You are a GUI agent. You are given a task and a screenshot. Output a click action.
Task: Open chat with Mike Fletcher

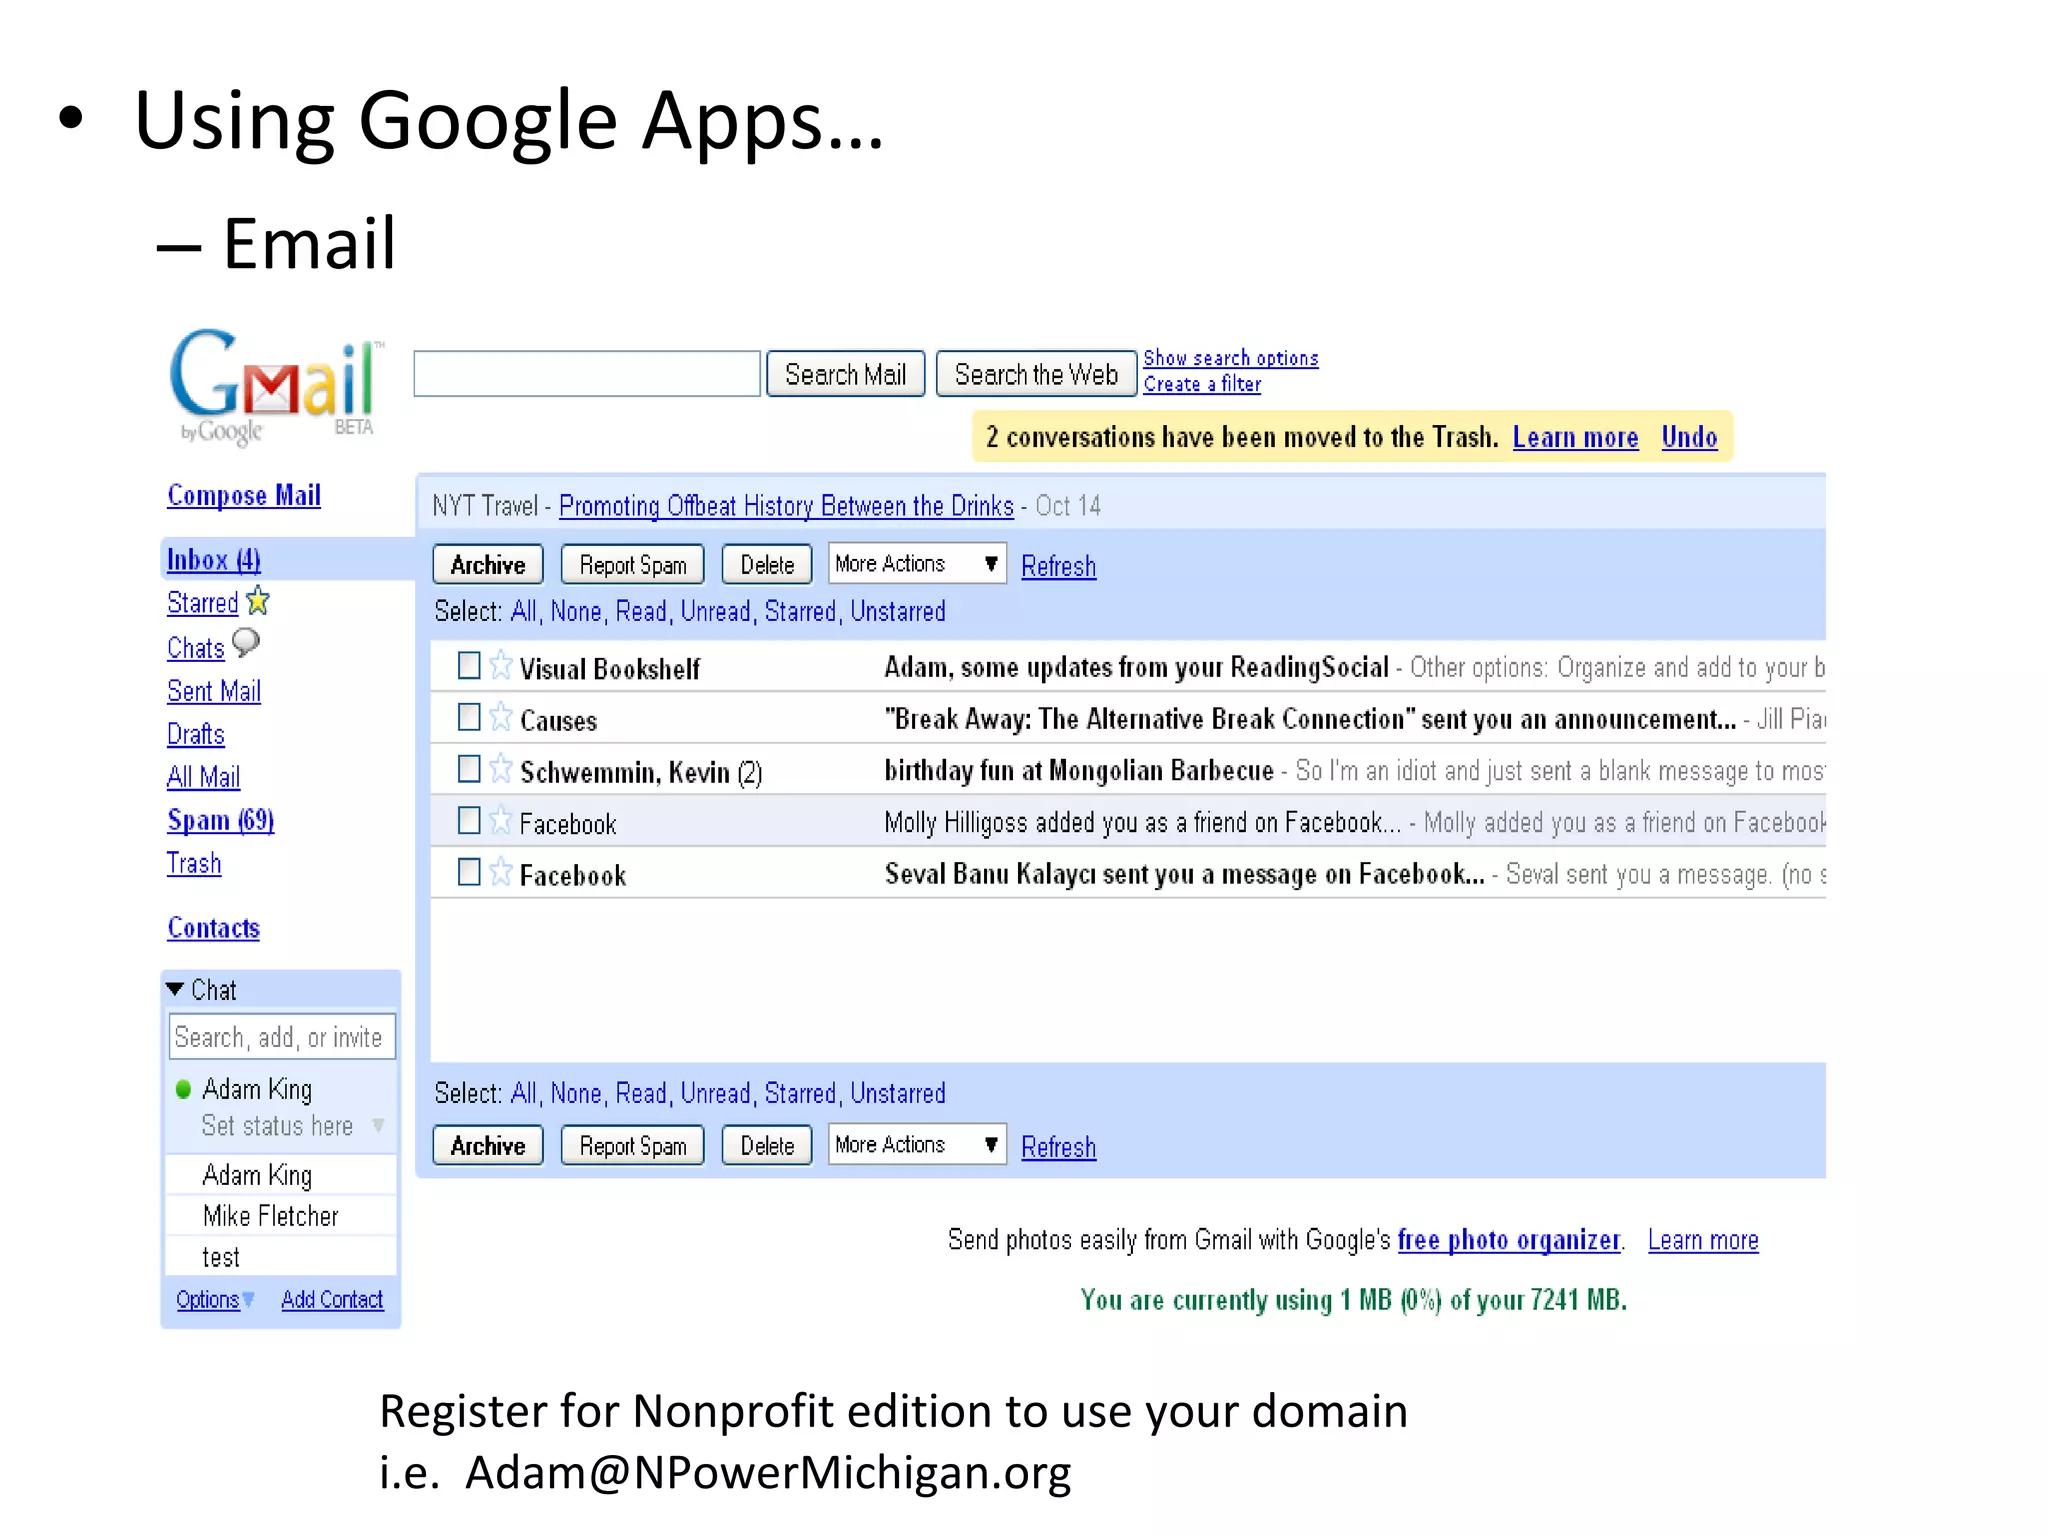pos(270,1216)
